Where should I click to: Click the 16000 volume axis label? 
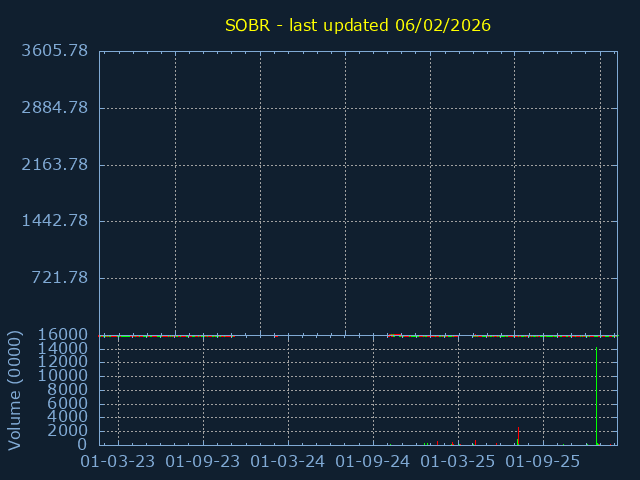(x=62, y=335)
